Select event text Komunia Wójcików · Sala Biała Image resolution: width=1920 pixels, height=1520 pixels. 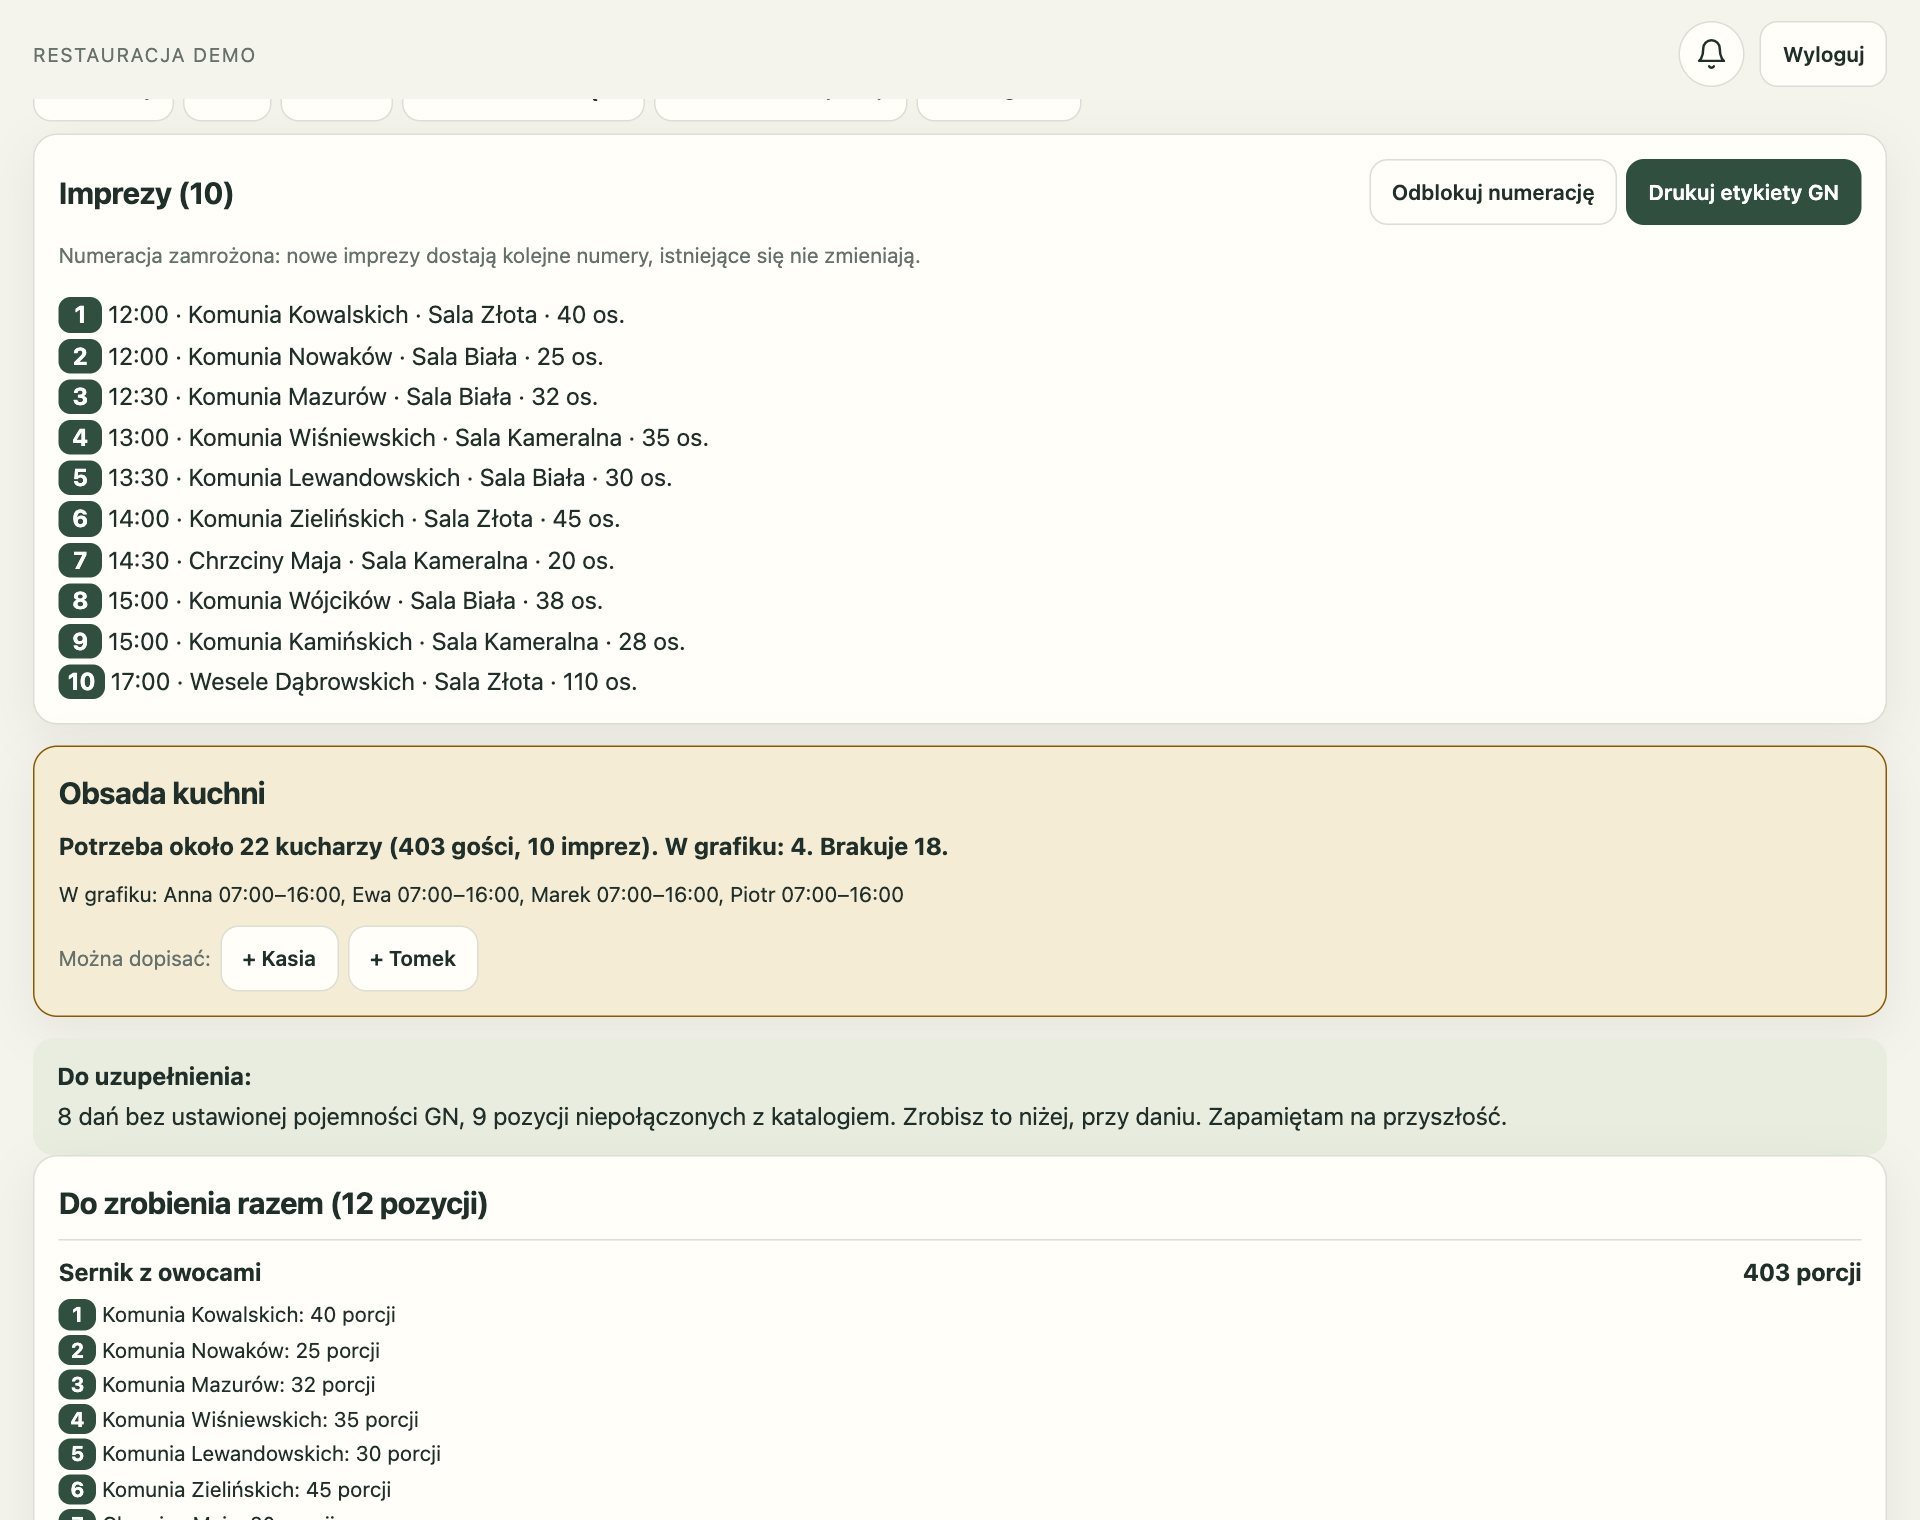point(352,601)
